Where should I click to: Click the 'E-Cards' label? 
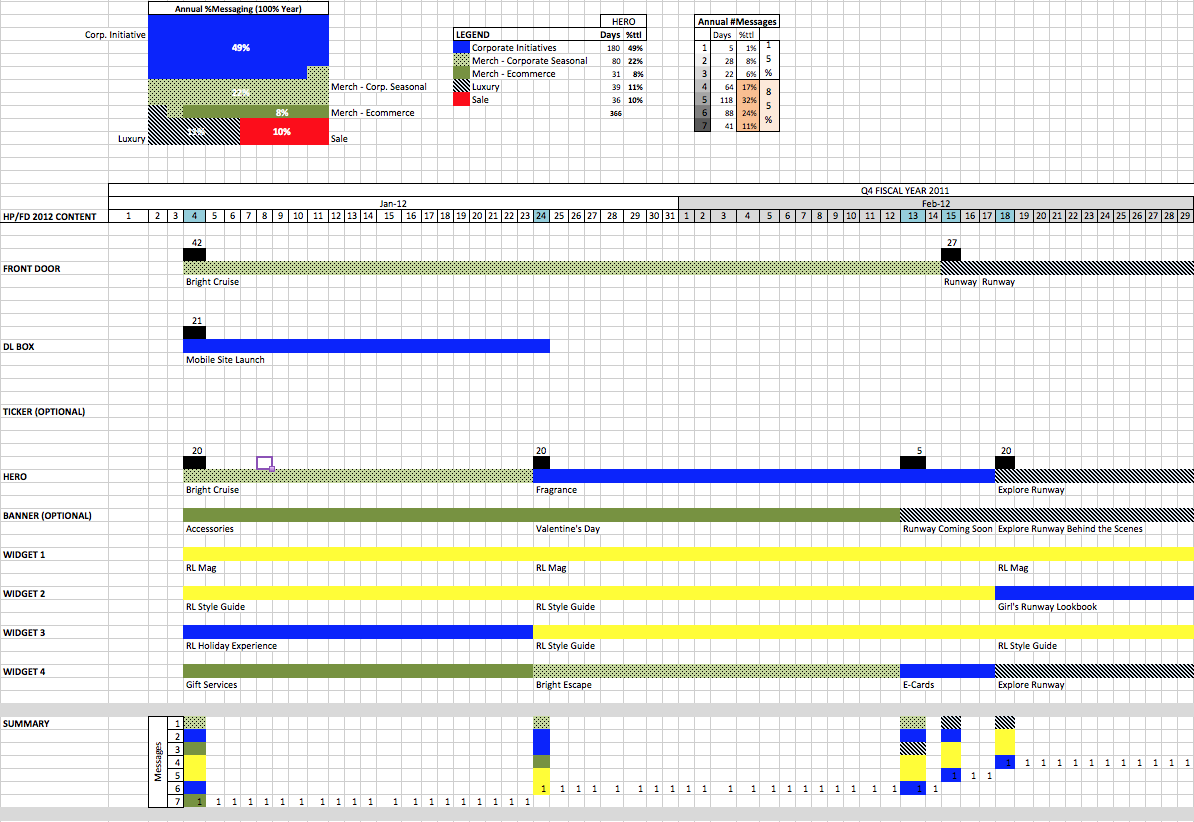pyautogui.click(x=918, y=685)
